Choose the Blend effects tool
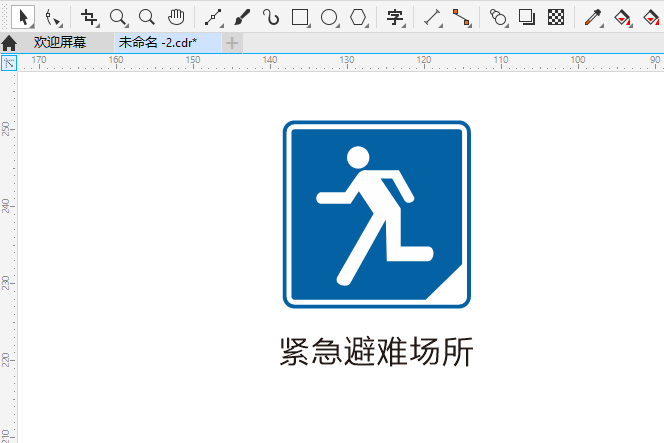Viewport: 664px width, 443px height. click(x=498, y=17)
